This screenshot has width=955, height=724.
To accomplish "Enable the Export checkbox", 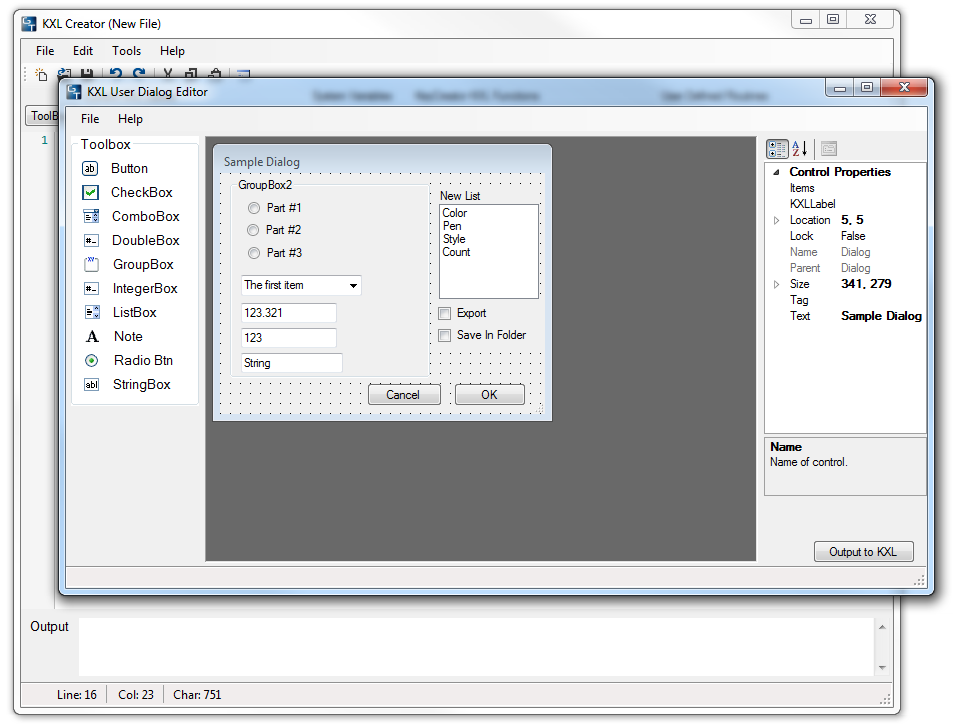I will pos(445,314).
